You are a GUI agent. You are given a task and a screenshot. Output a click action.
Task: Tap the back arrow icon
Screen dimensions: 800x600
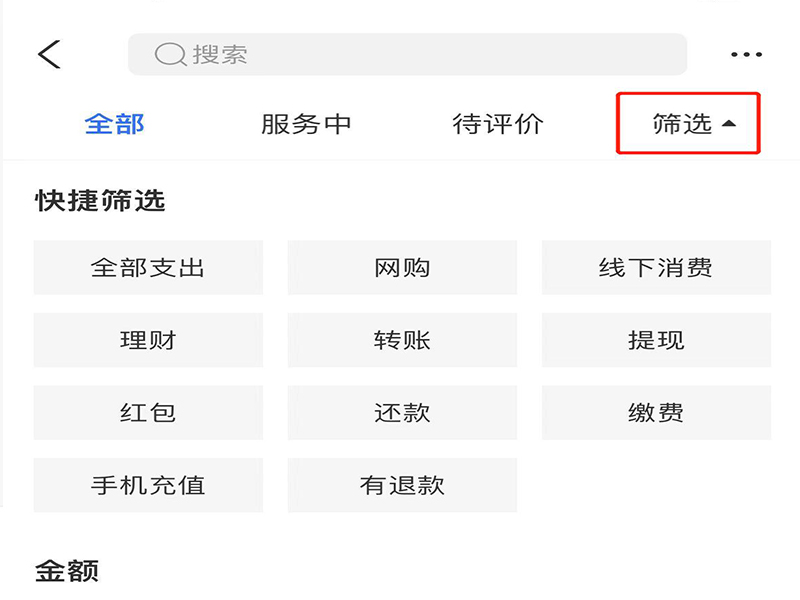[49, 54]
